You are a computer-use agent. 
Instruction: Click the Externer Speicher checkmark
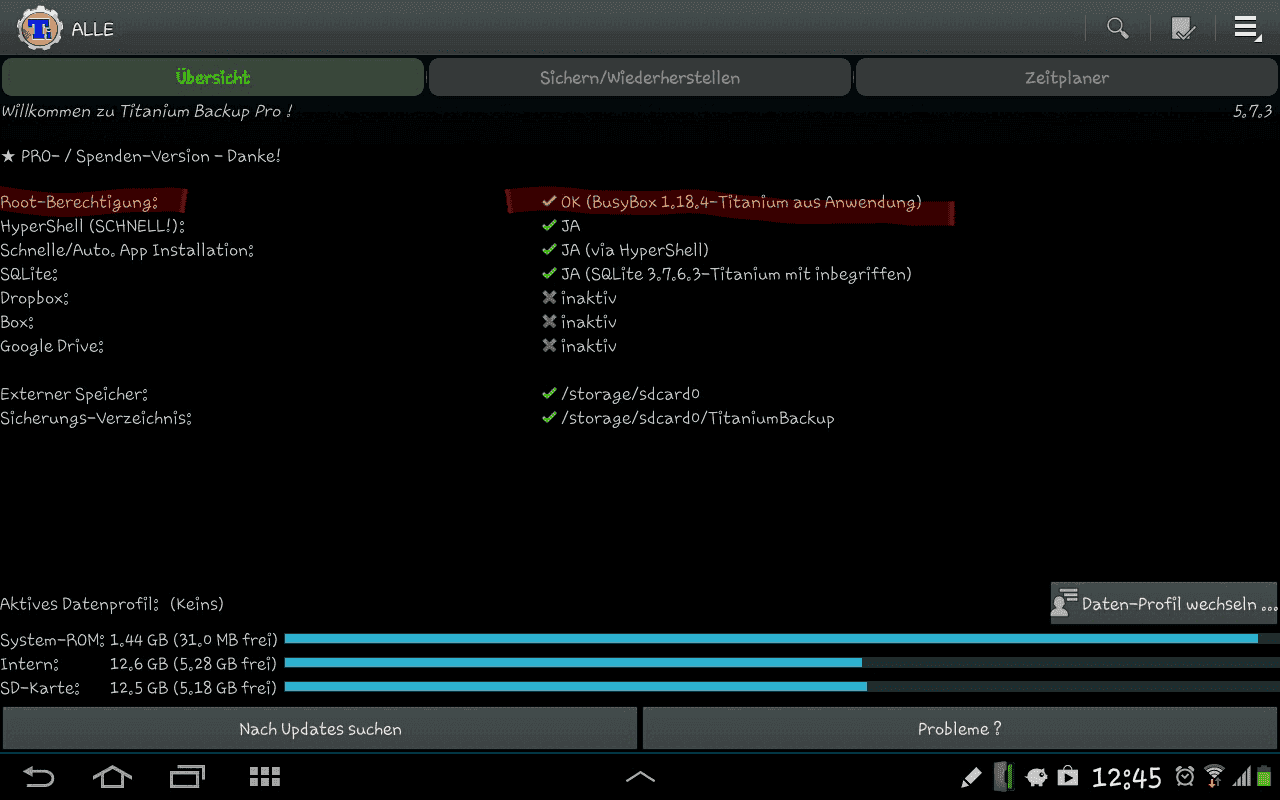548,394
